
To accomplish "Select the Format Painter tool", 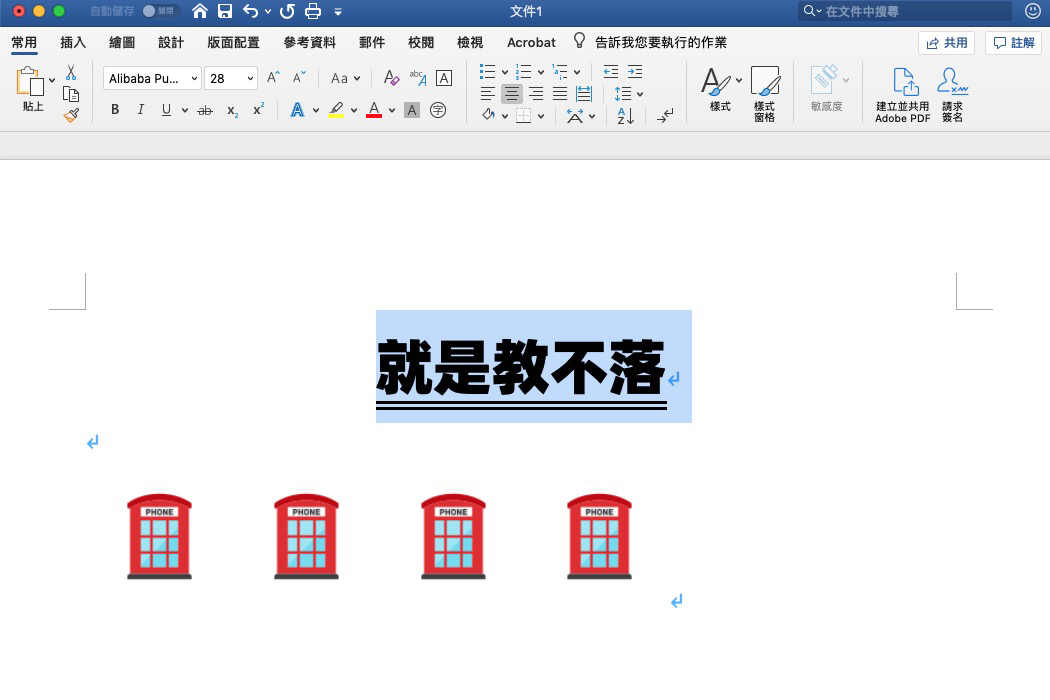I will [x=70, y=115].
